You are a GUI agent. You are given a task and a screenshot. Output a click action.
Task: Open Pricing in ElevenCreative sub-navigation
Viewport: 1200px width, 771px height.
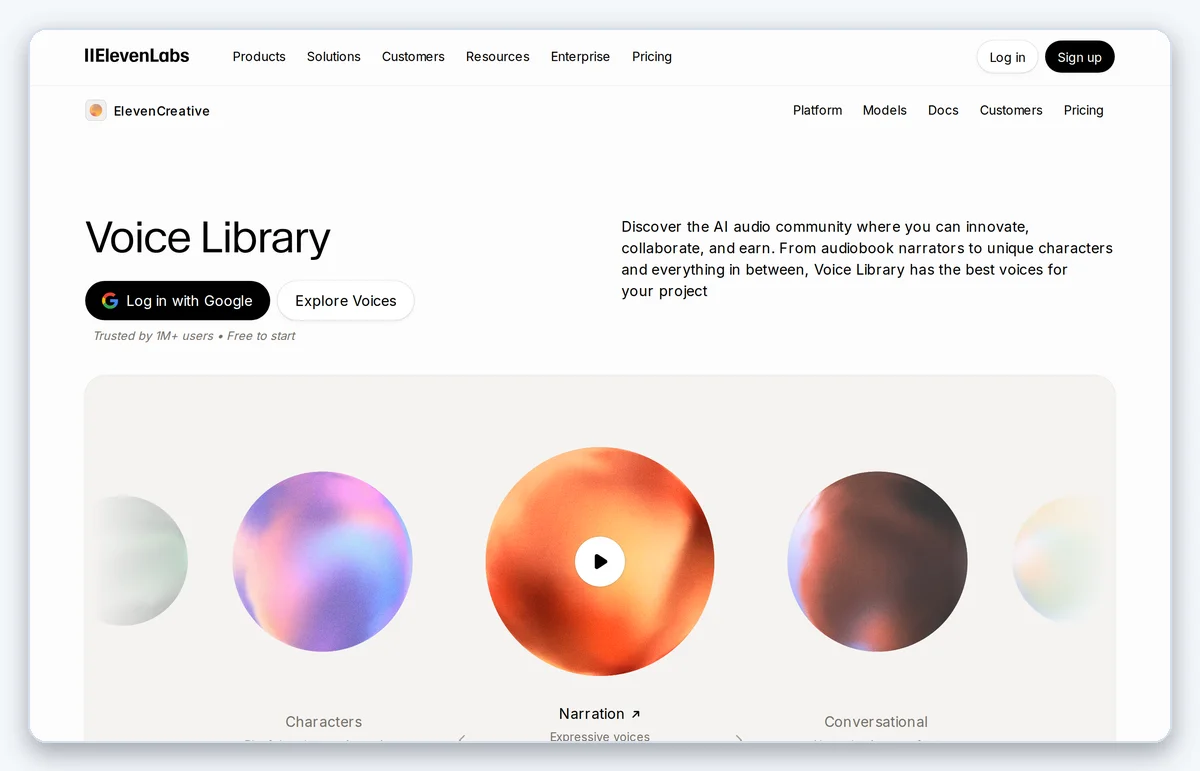1084,110
